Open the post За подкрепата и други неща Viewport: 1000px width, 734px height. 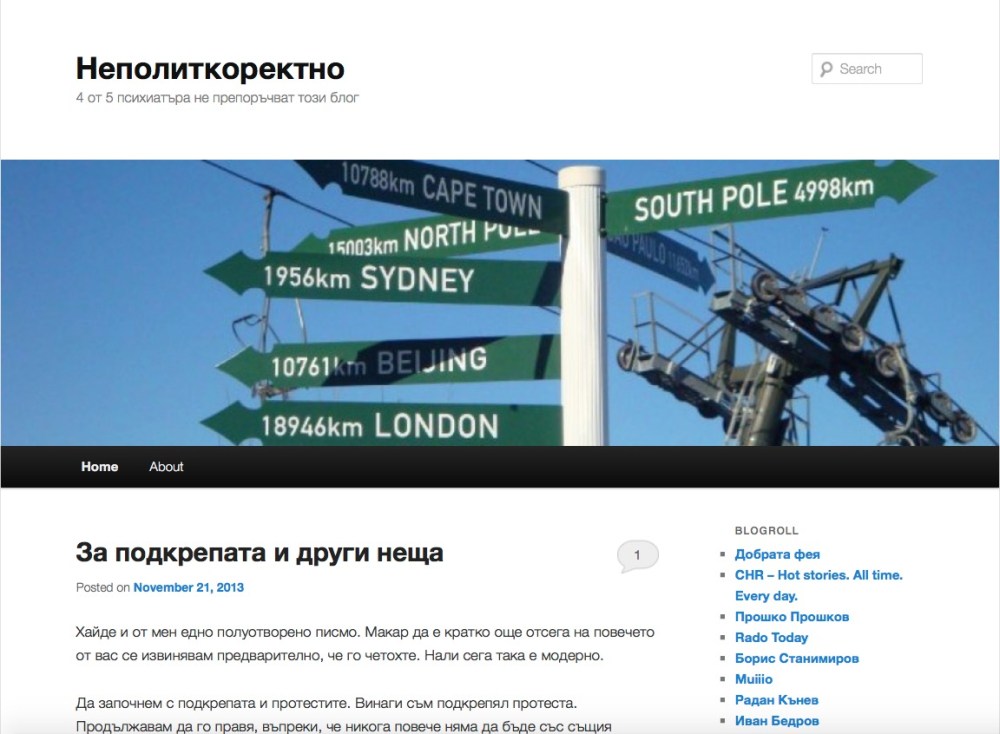pyautogui.click(x=260, y=551)
